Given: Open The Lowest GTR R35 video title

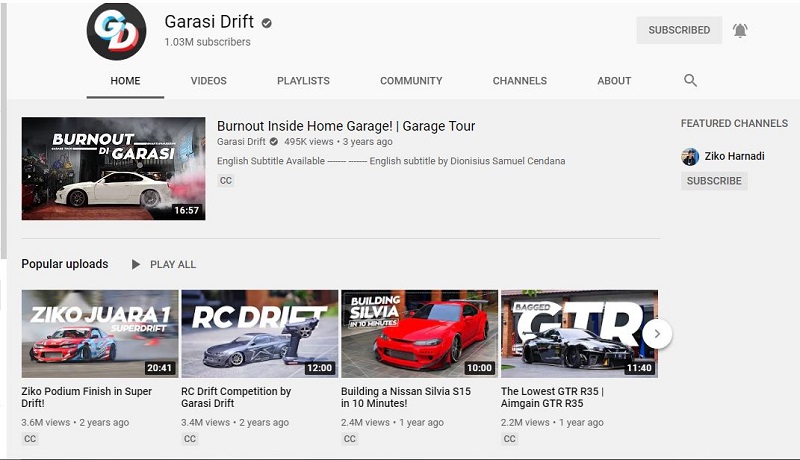Looking at the screenshot, I should pos(552,397).
